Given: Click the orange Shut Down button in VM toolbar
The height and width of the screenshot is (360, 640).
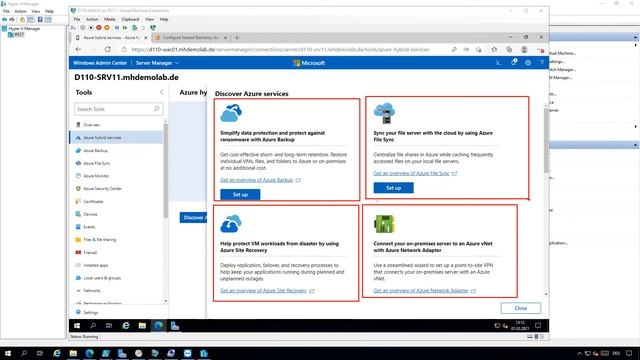Looking at the screenshot, I should (107, 28).
